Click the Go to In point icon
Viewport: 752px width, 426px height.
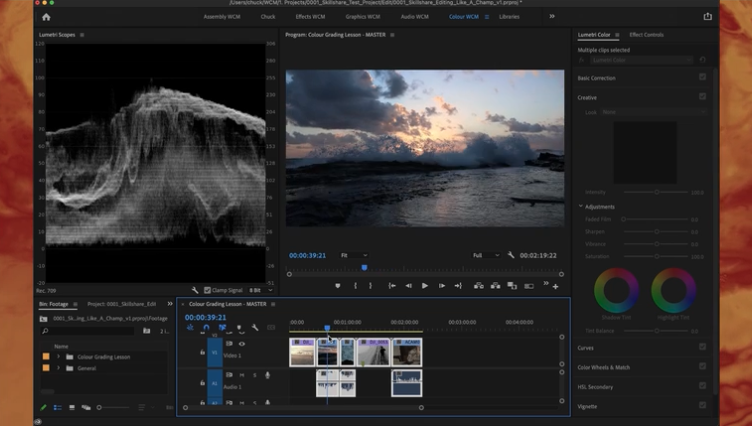tap(392, 286)
